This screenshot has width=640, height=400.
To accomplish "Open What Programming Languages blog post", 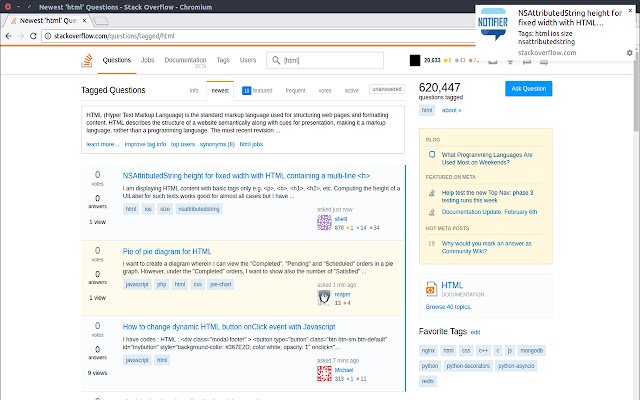I will point(487,158).
